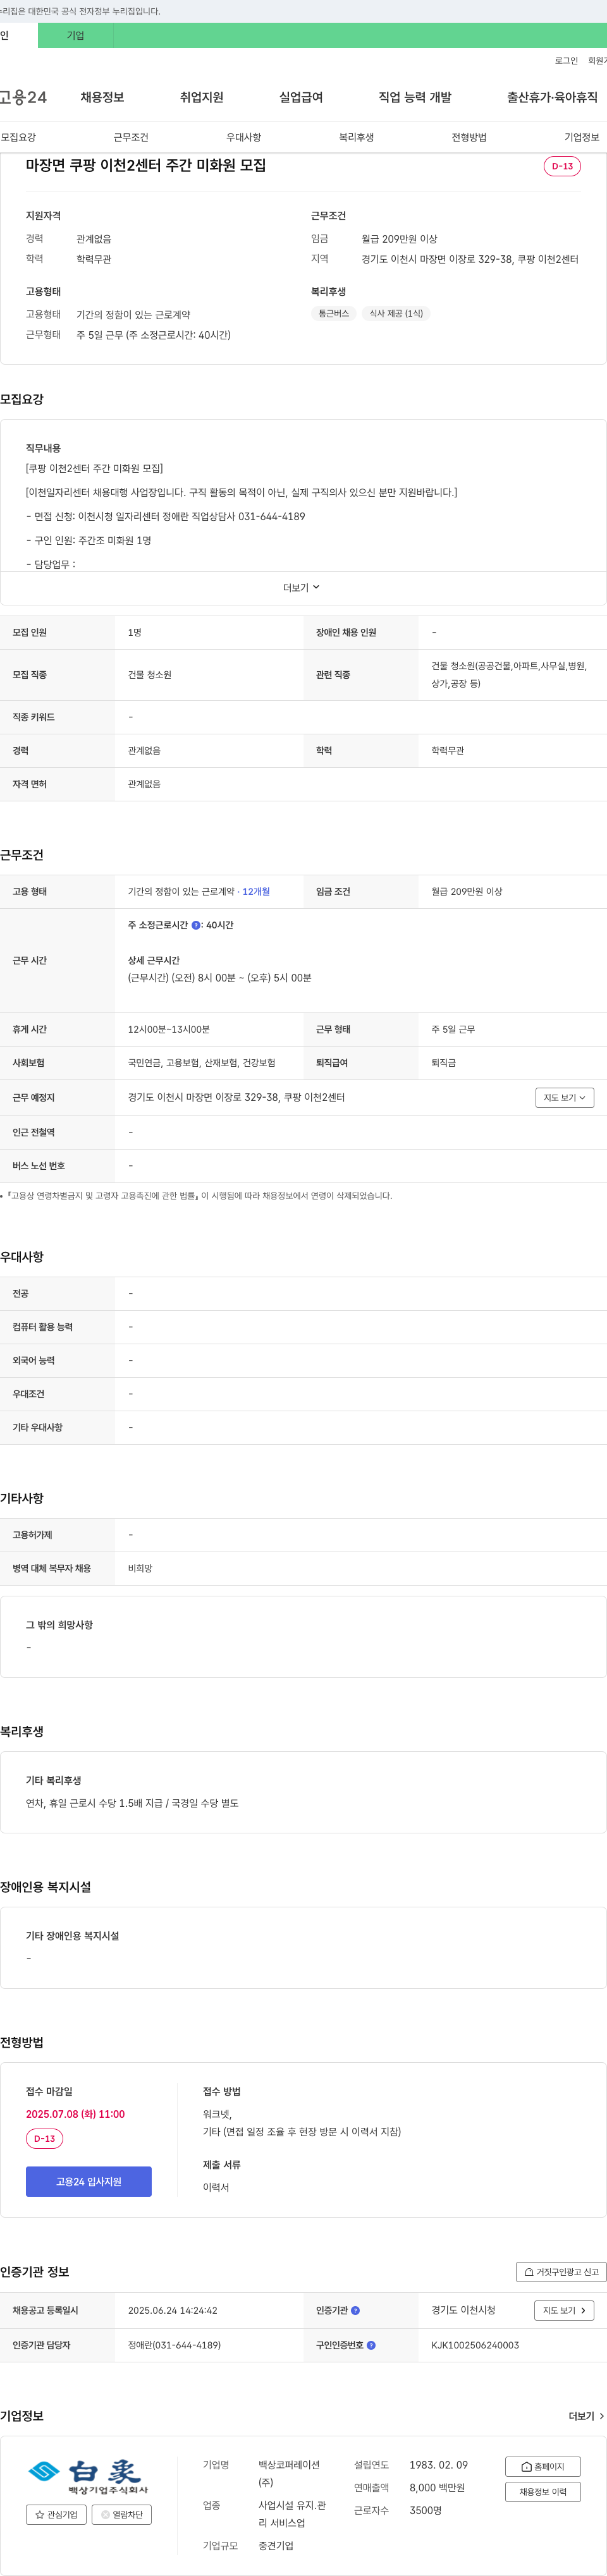The image size is (607, 2576).
Task: Click the 근로자수 value 3500명
Action: tap(425, 2510)
